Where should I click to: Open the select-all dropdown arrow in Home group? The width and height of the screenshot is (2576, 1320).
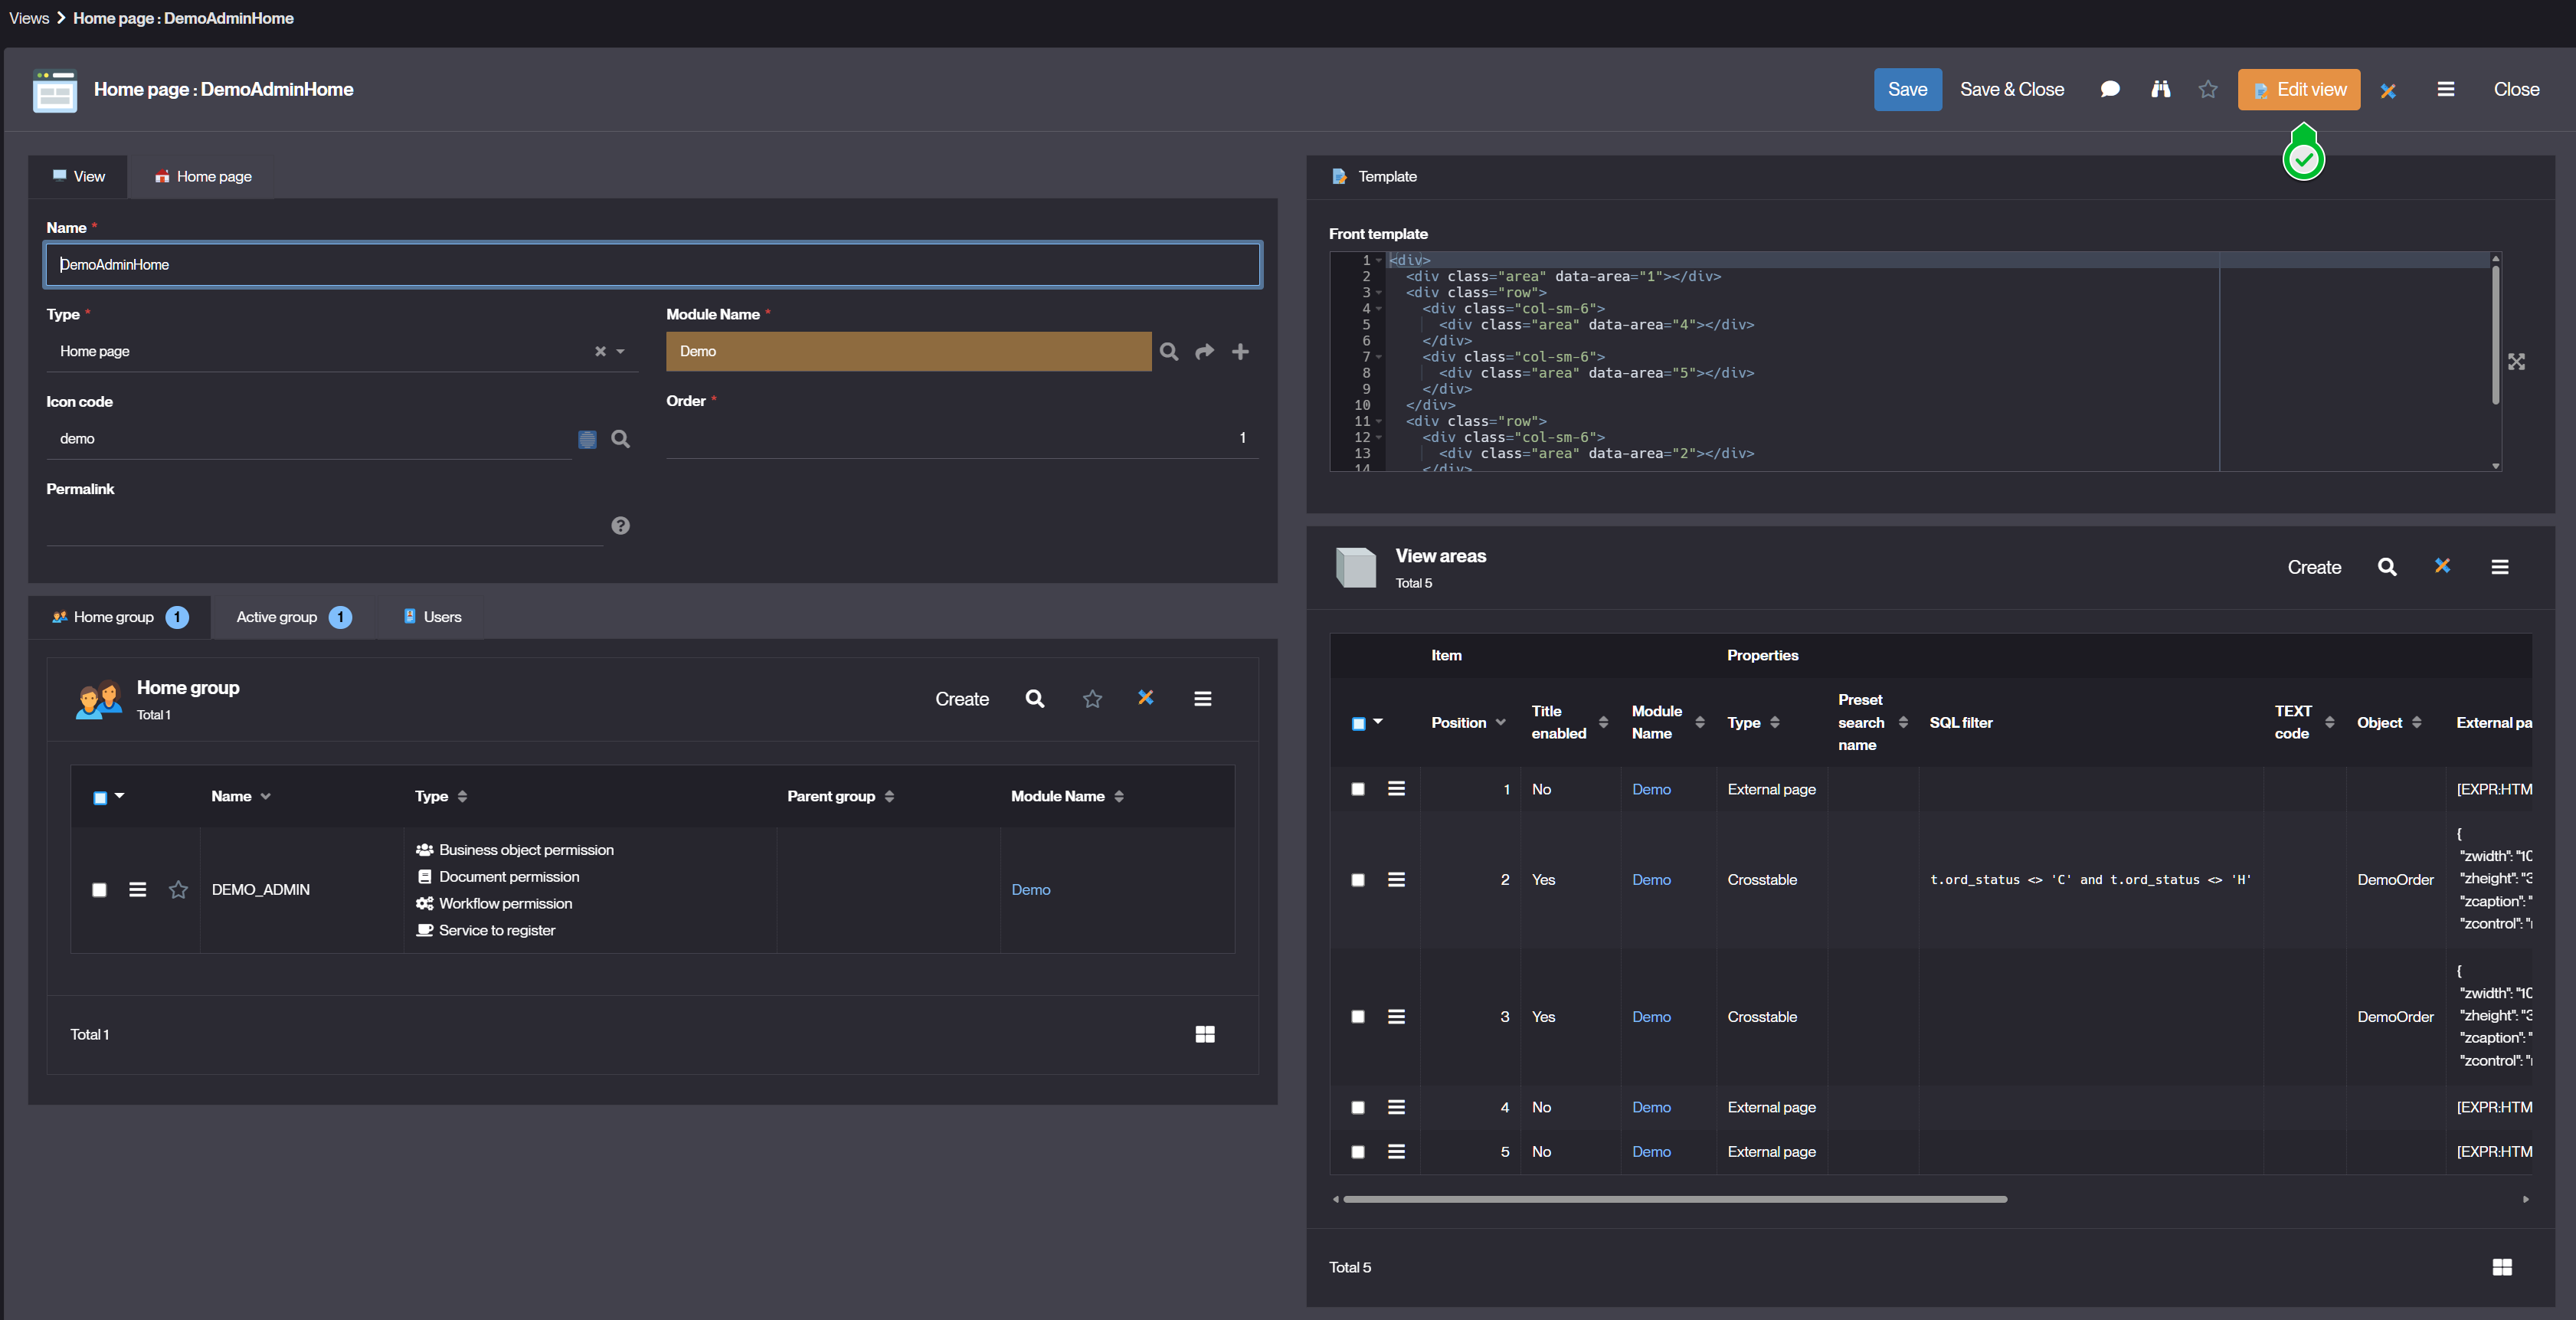[119, 796]
